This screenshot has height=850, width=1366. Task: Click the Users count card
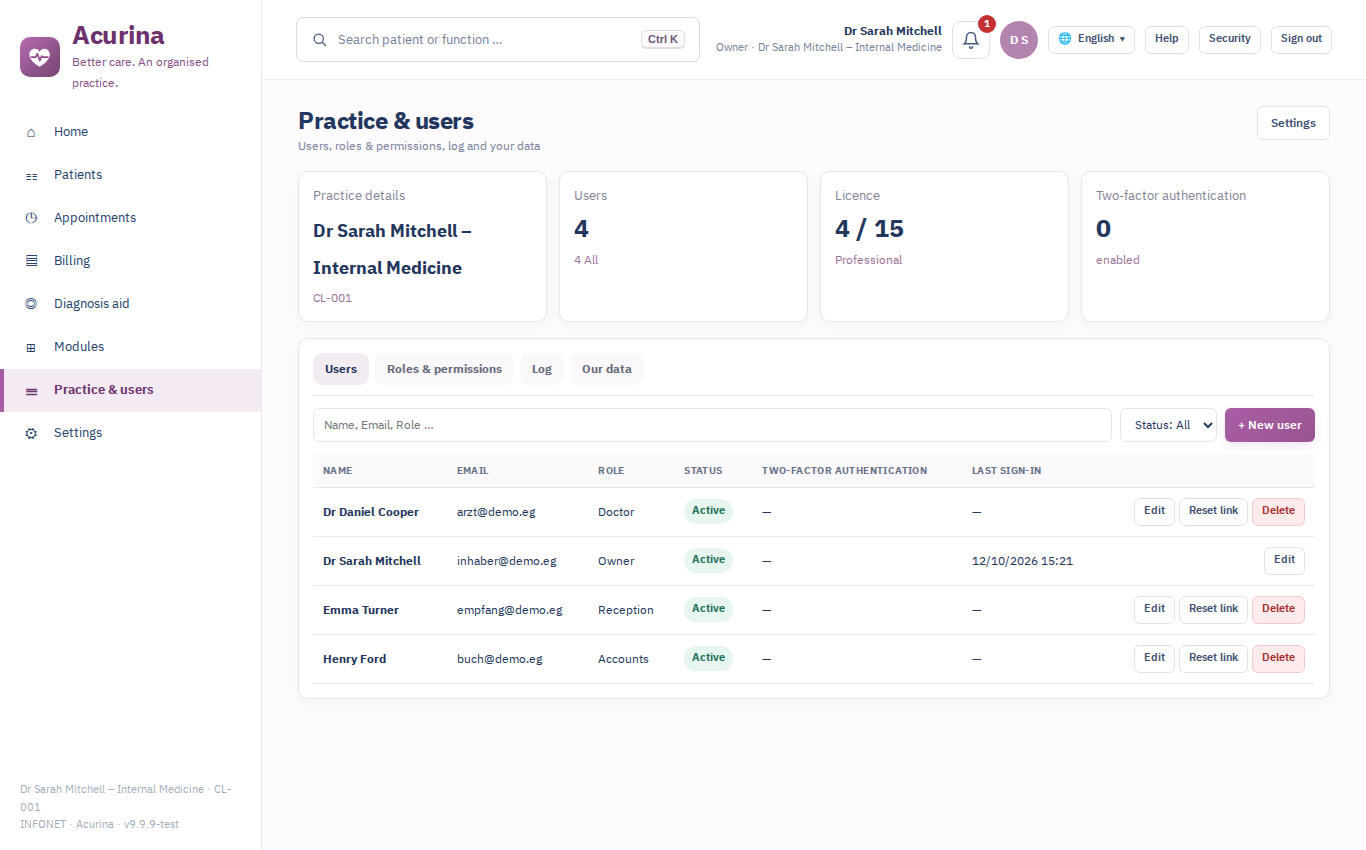(x=683, y=246)
